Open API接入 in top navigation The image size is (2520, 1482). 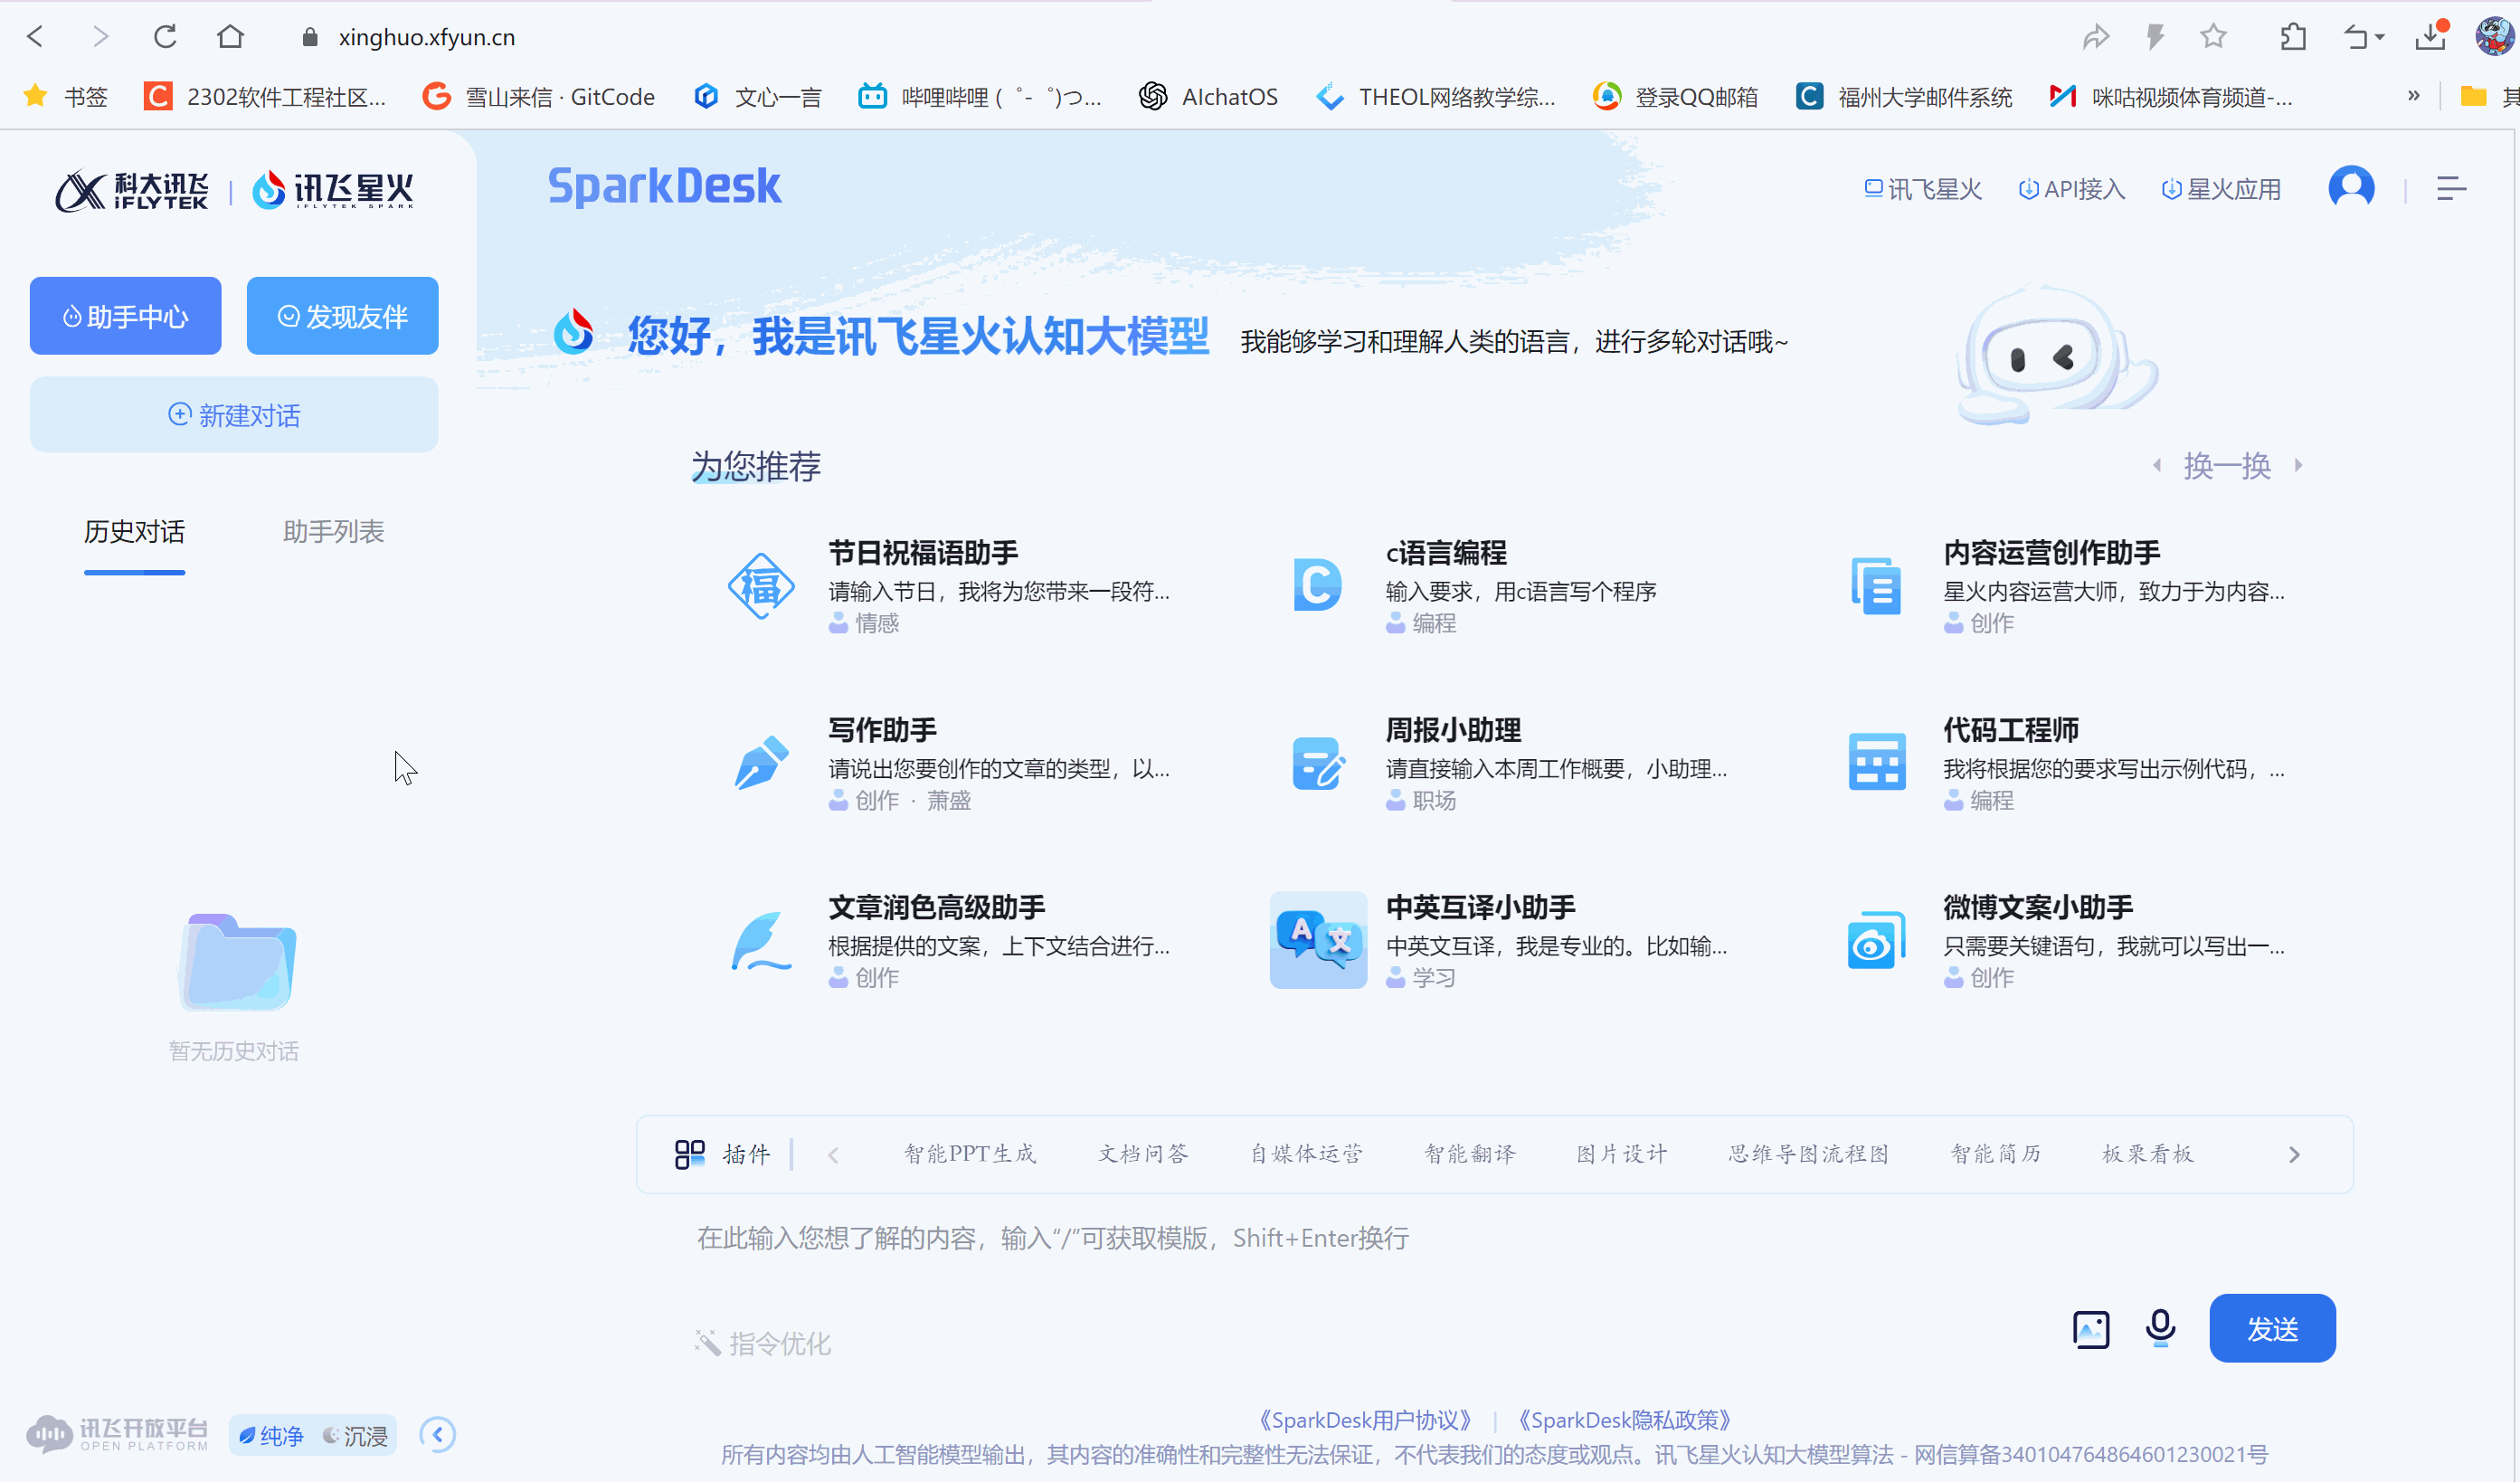click(x=2071, y=189)
